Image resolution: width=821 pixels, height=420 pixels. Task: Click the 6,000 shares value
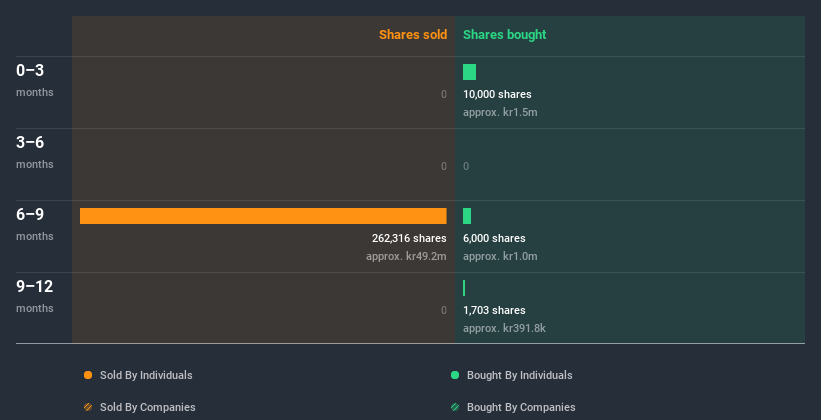494,238
